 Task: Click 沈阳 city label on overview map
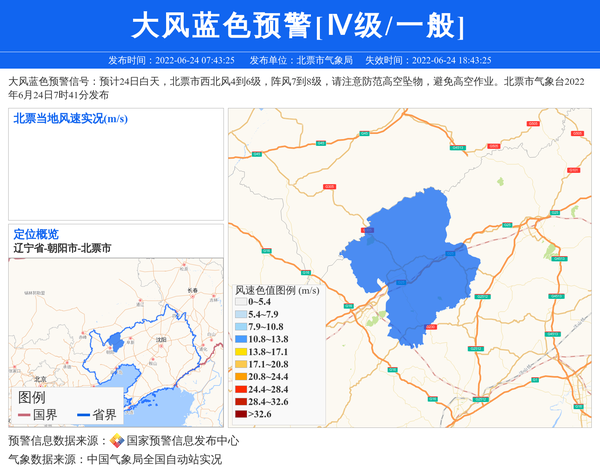[160, 340]
